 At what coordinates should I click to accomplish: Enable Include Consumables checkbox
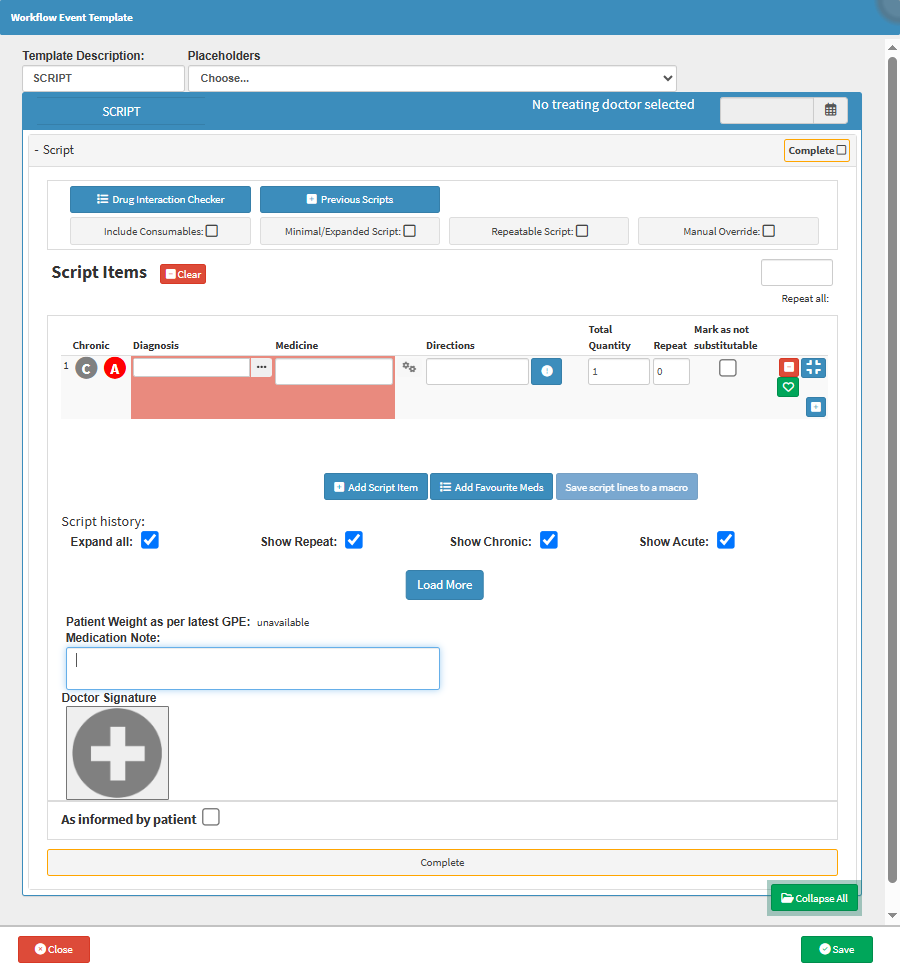pos(212,231)
